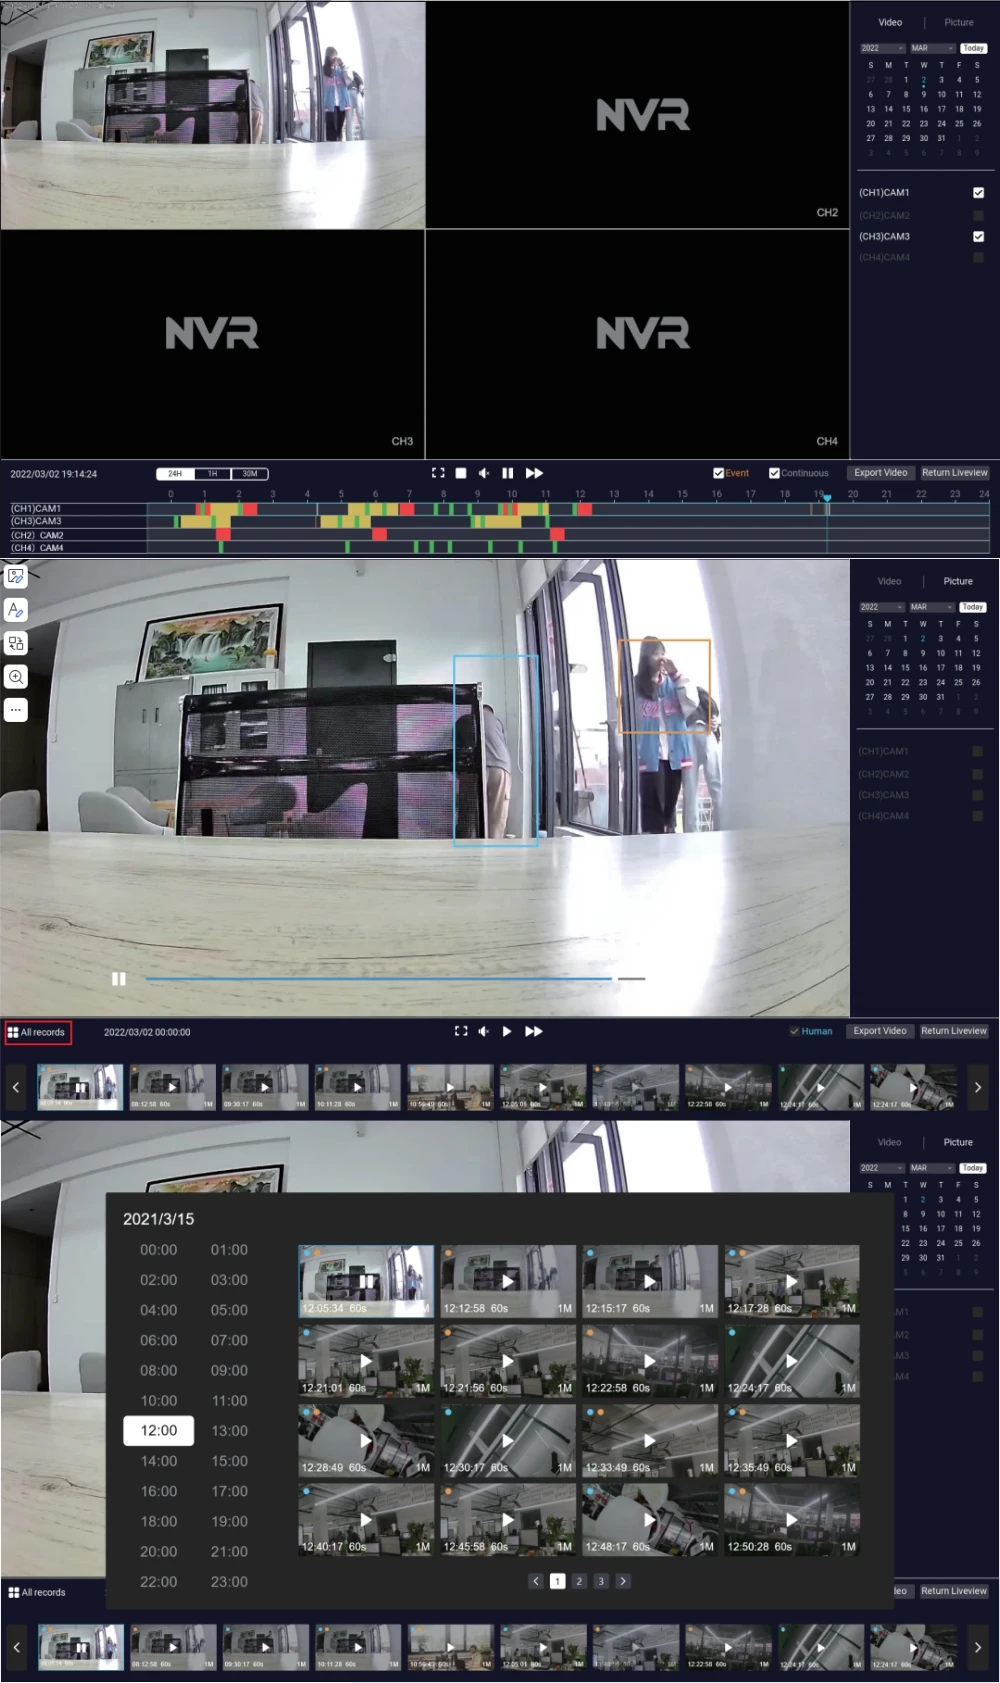
Task: Click the 12:50:28 recording thumbnail
Action: point(792,1519)
